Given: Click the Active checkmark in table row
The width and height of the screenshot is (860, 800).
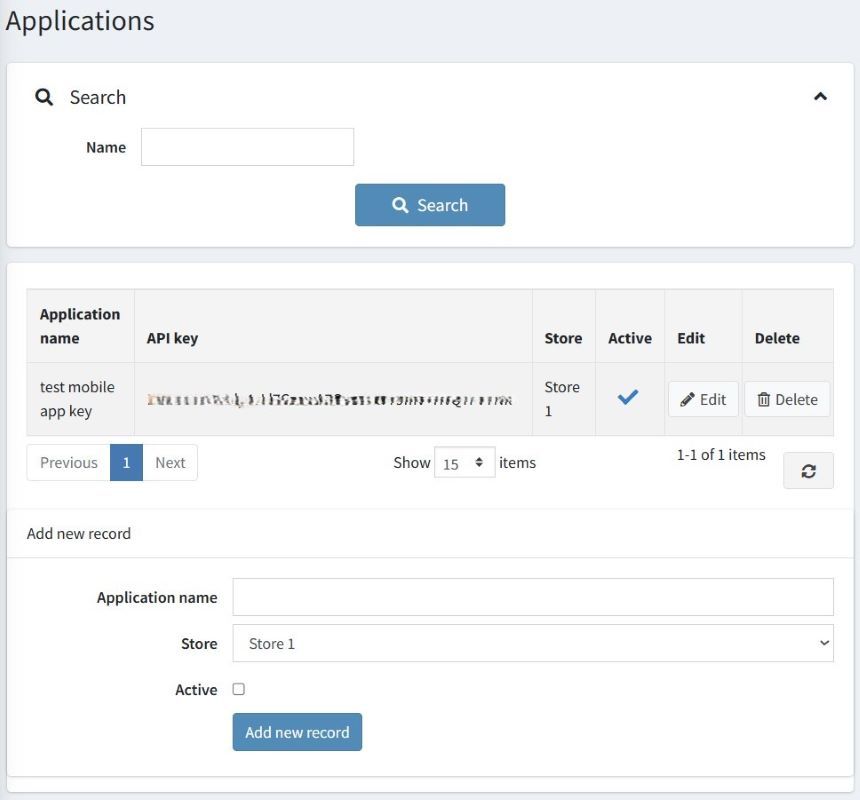Looking at the screenshot, I should pyautogui.click(x=628, y=397).
